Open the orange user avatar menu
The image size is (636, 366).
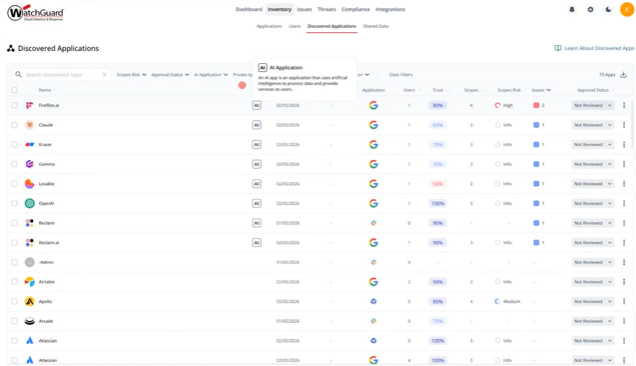[627, 9]
